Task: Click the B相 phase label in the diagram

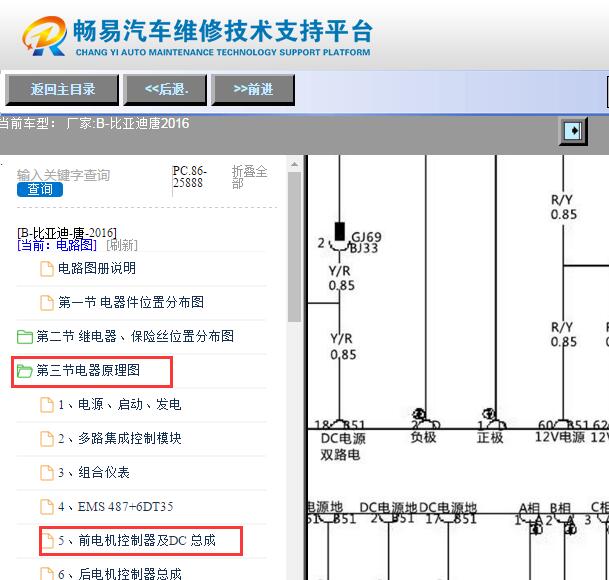Action: coord(560,508)
